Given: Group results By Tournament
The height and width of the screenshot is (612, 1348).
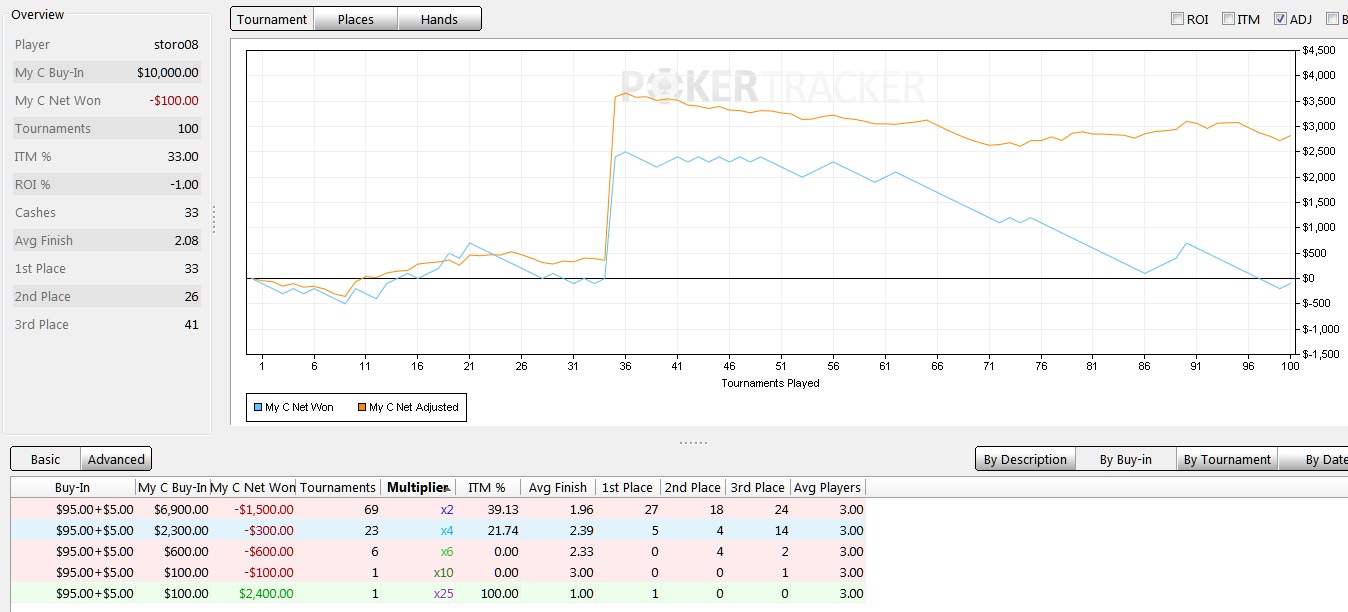Looking at the screenshot, I should pos(1227,459).
